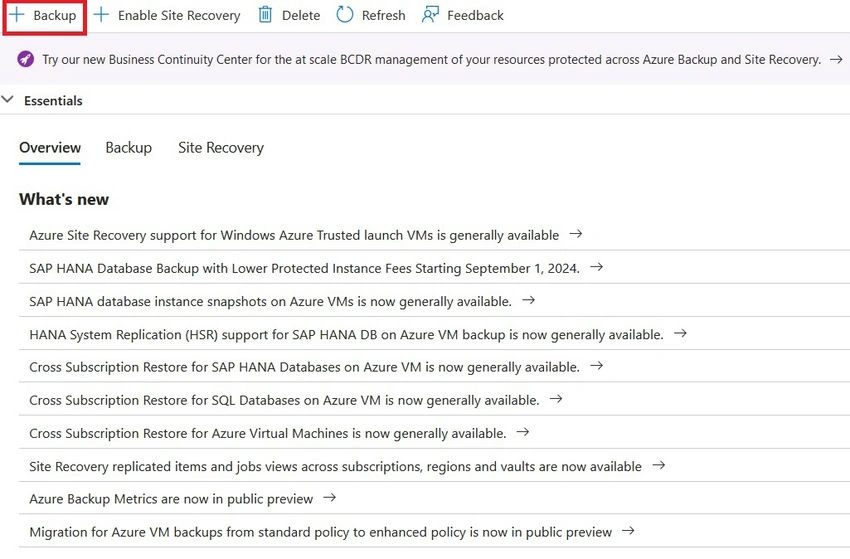Open Cross Subscription Restore for SAP HANA Databases

click(x=304, y=367)
